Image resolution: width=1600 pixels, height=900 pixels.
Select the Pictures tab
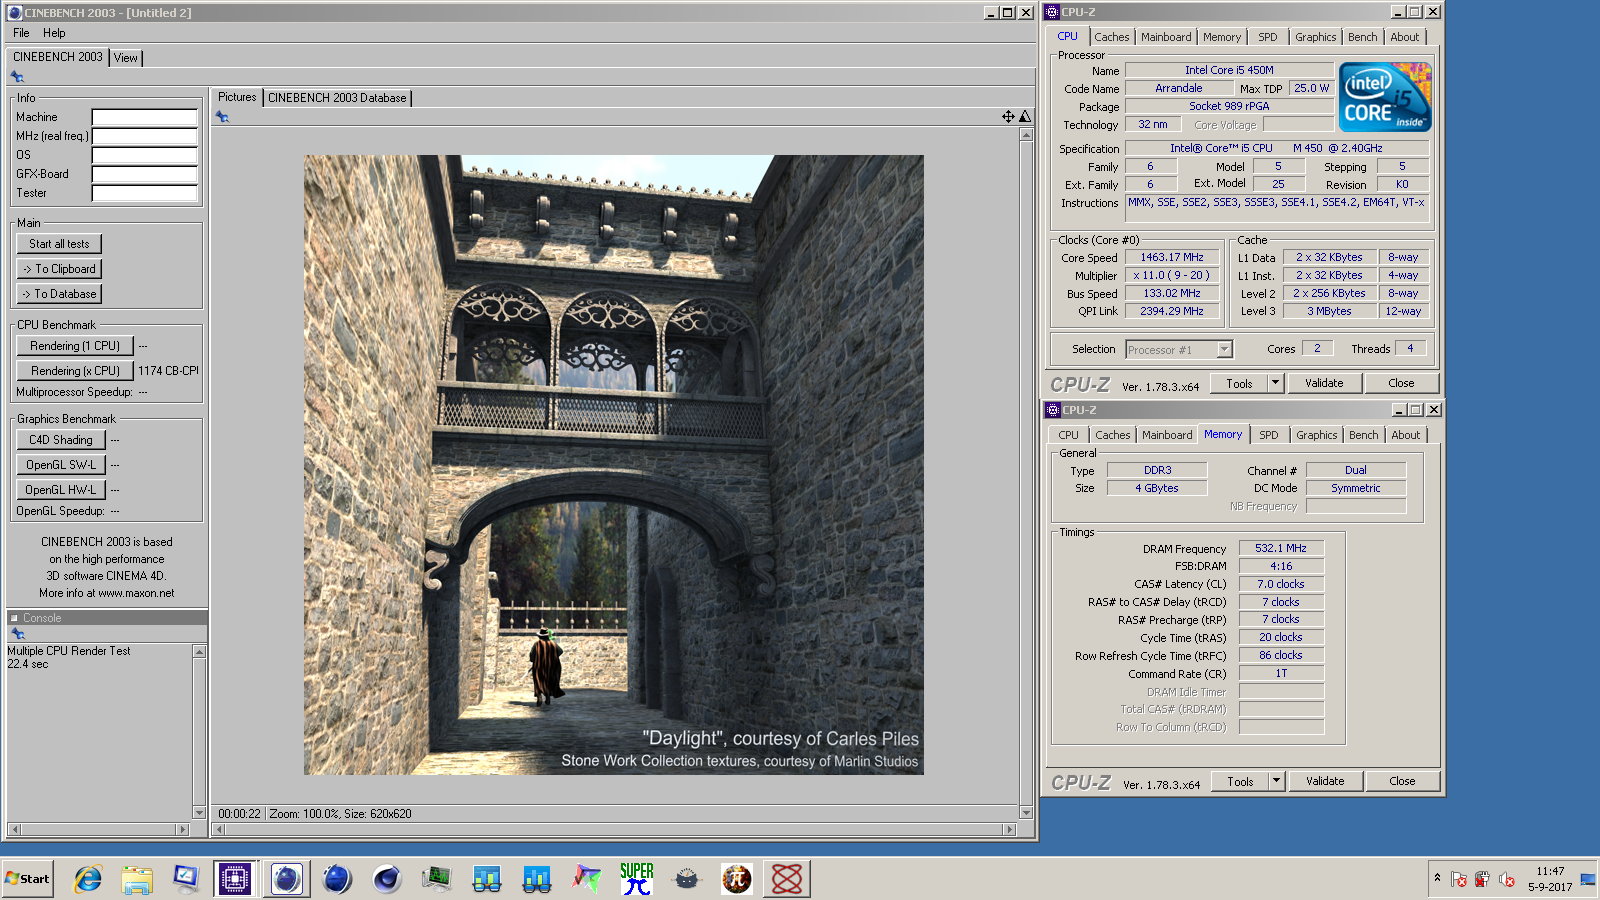click(x=237, y=97)
